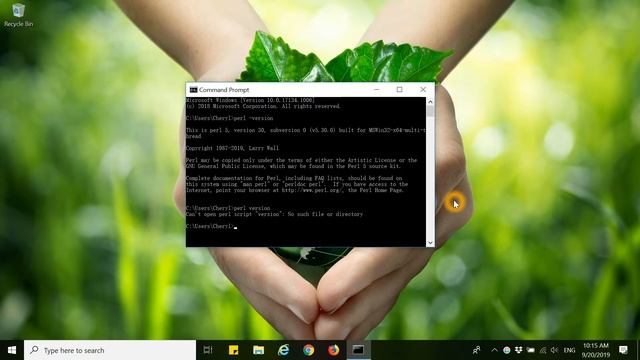The image size is (640, 360).
Task: Click the 'Can't open perl script' error line
Action: pos(274,214)
